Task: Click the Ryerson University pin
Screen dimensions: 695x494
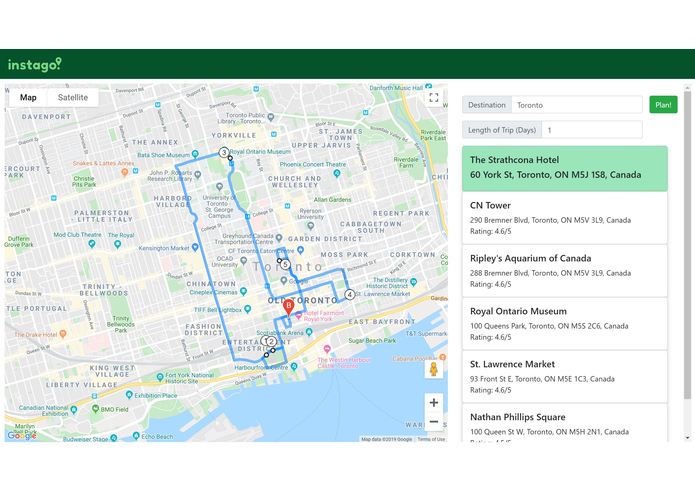Action: [311, 226]
